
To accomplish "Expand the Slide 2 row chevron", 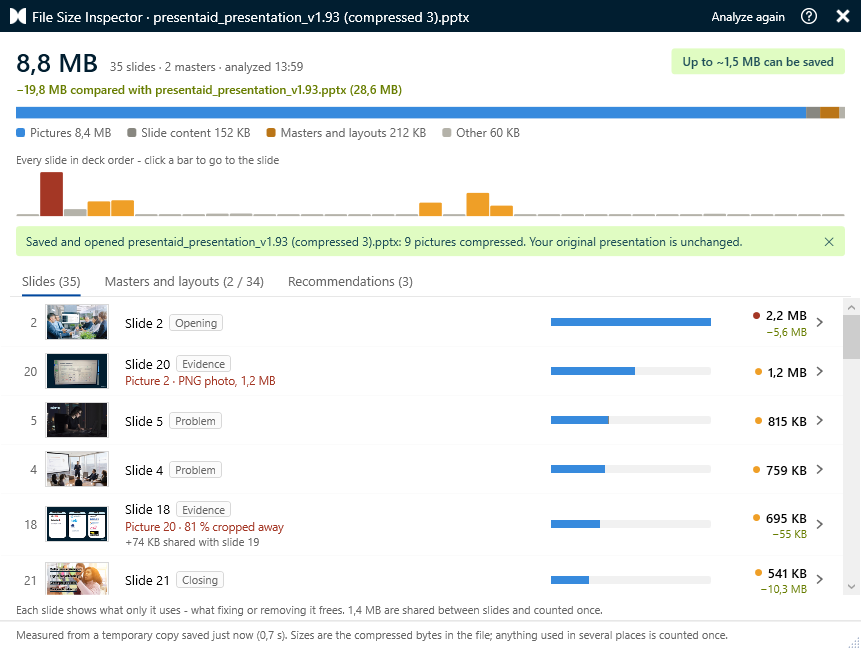I will coord(820,322).
